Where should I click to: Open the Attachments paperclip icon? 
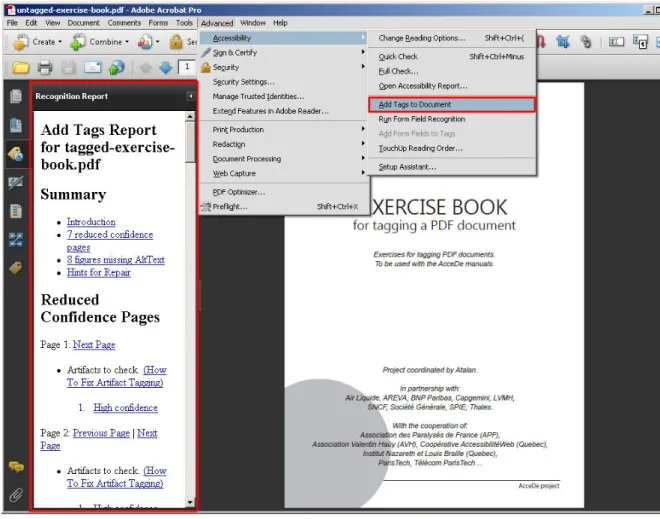click(16, 495)
